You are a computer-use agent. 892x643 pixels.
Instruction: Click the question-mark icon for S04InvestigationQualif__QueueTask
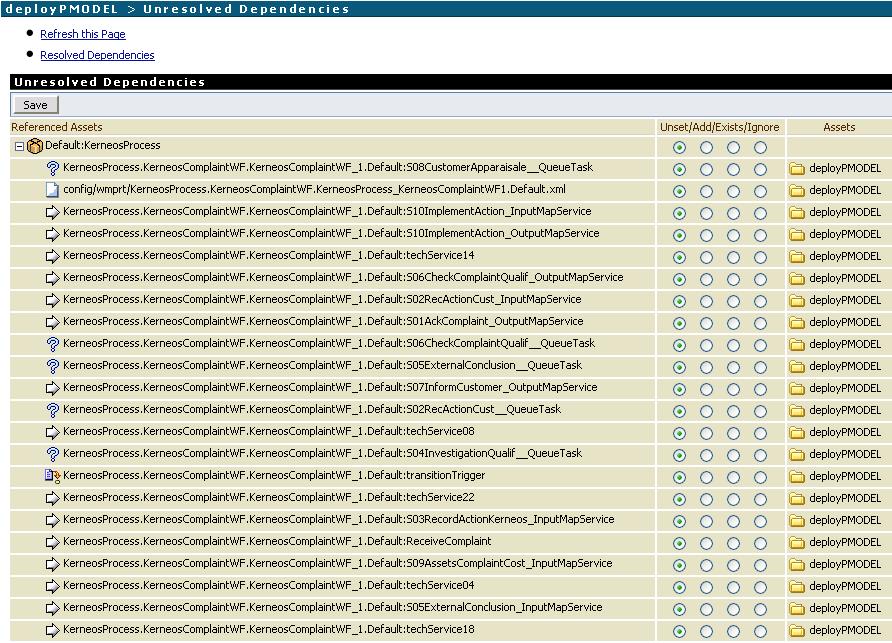coord(52,454)
